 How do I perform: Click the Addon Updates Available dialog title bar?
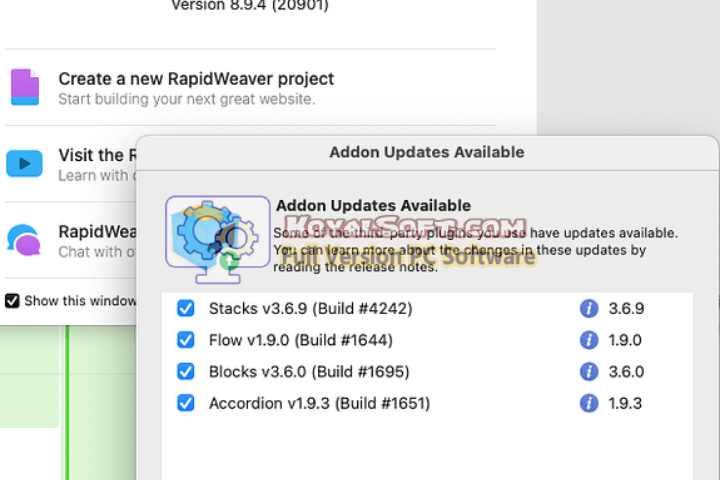[x=427, y=152]
